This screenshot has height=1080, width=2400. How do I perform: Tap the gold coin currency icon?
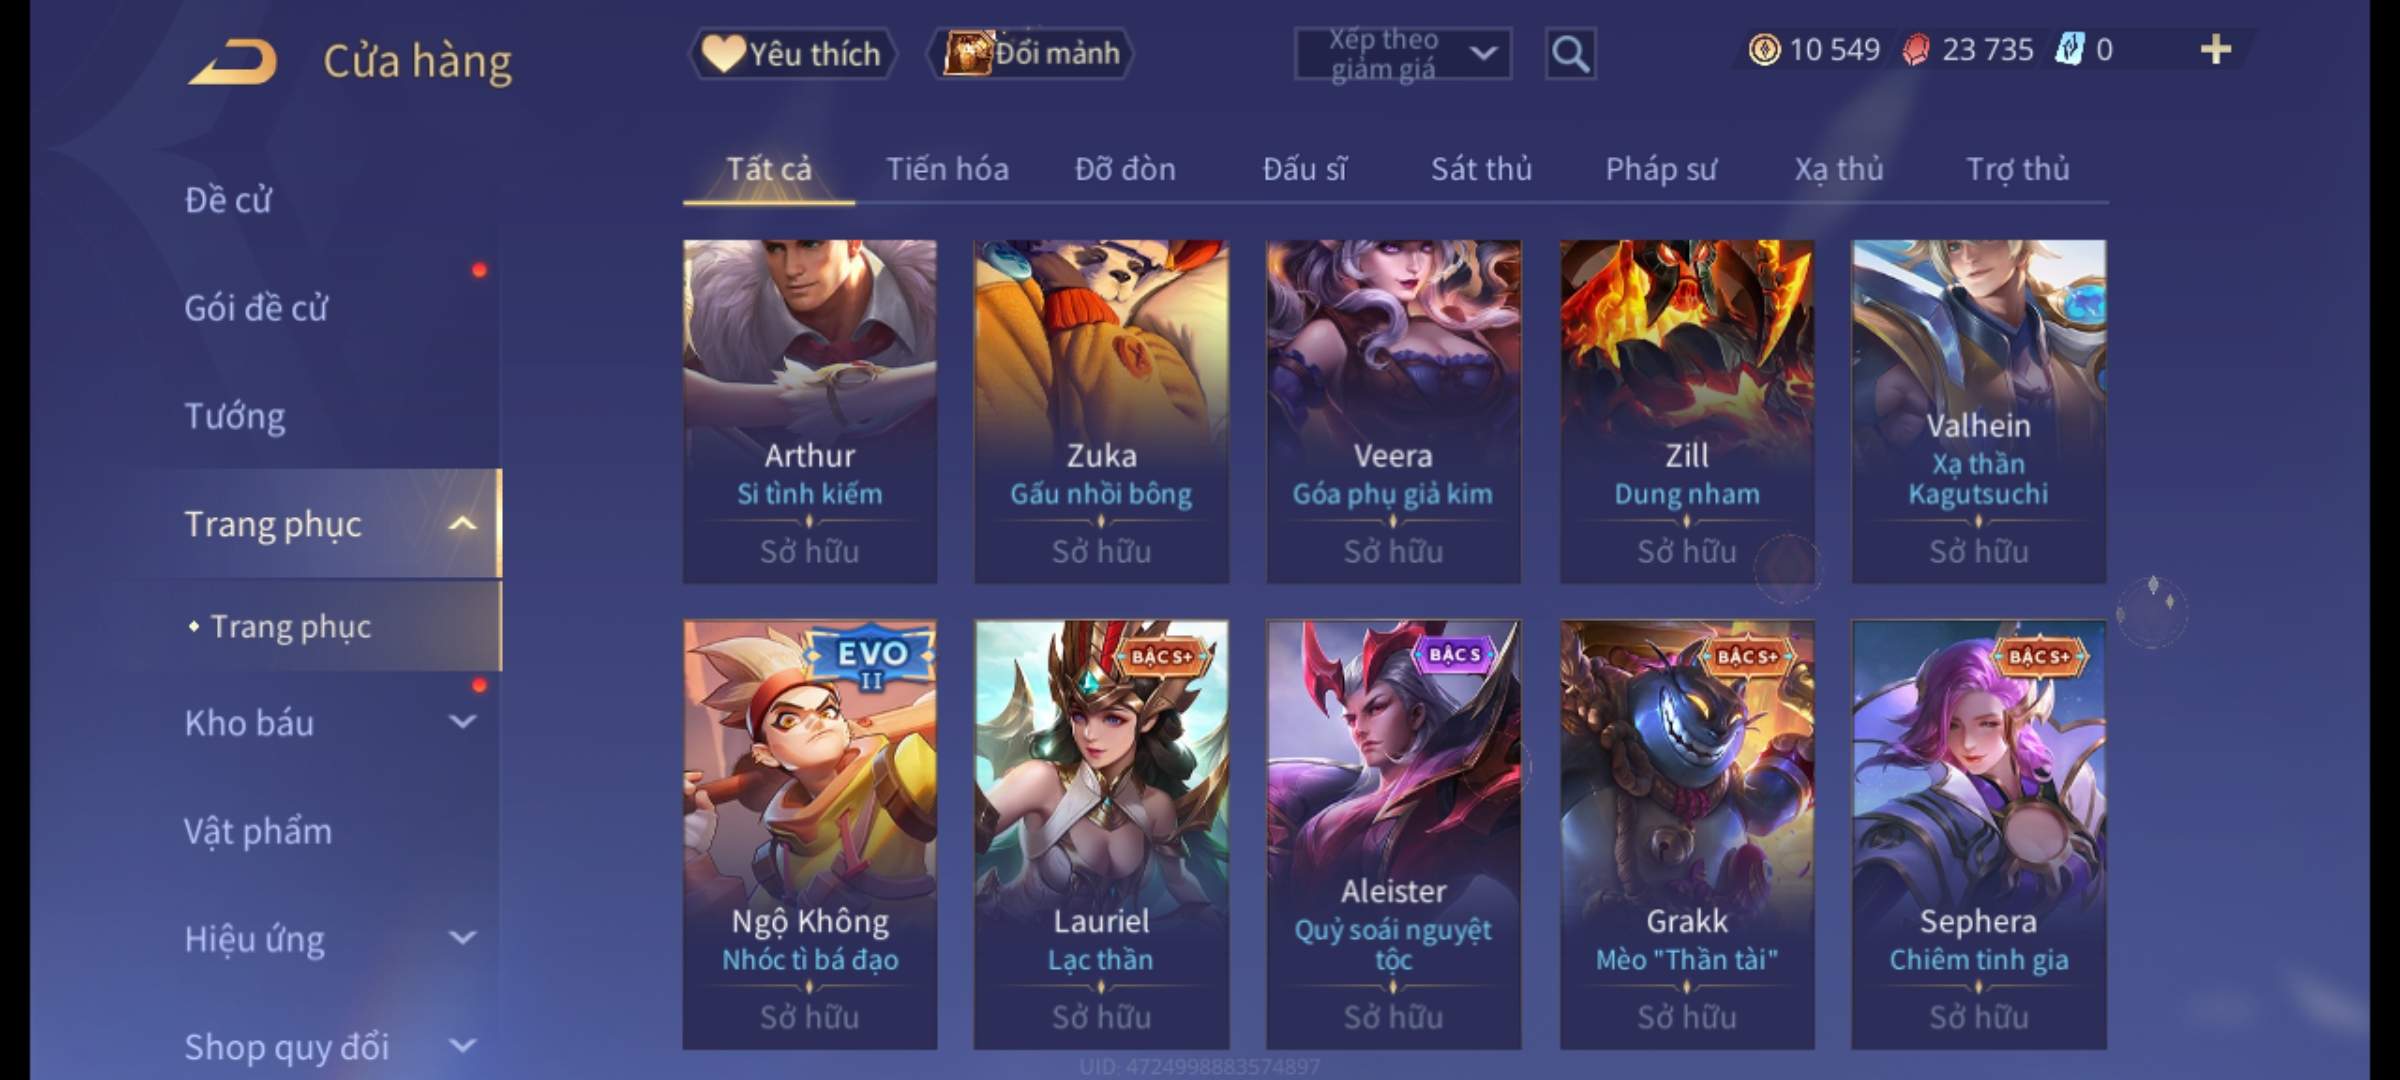pyautogui.click(x=1764, y=50)
